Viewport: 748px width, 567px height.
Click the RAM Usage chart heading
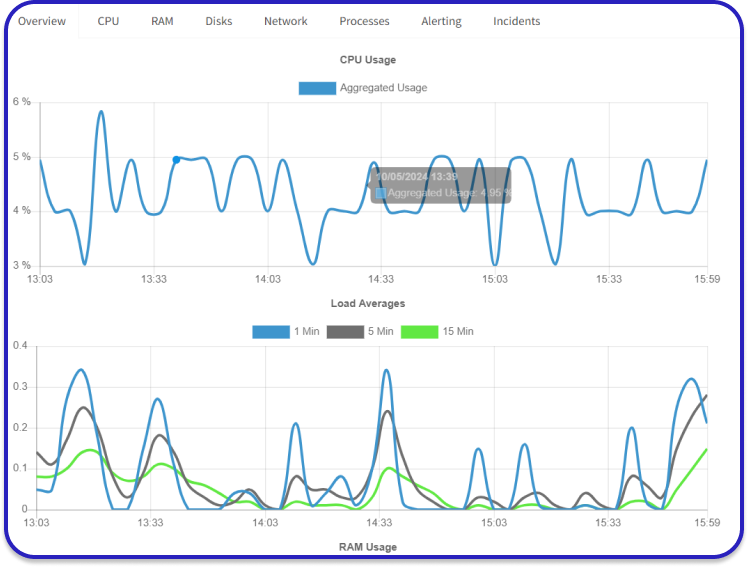coord(367,547)
